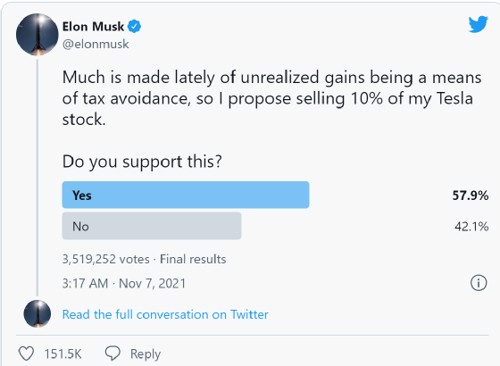Click the reply speech bubble icon
The height and width of the screenshot is (366, 500).
pos(113,353)
